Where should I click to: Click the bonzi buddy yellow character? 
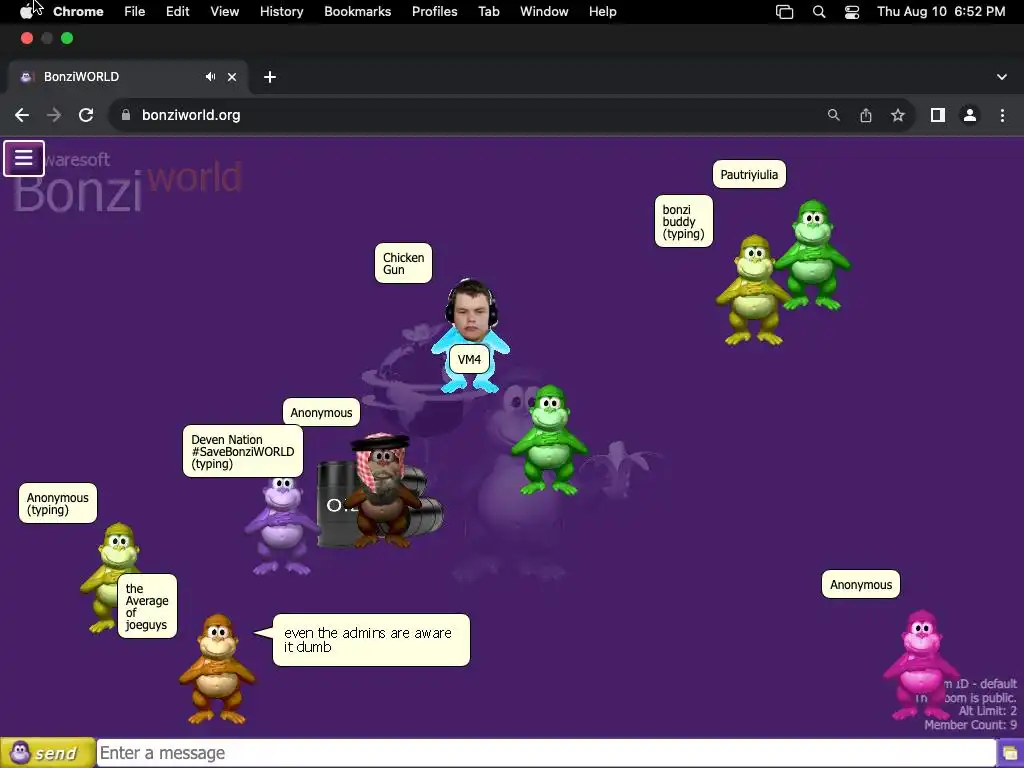(x=752, y=290)
